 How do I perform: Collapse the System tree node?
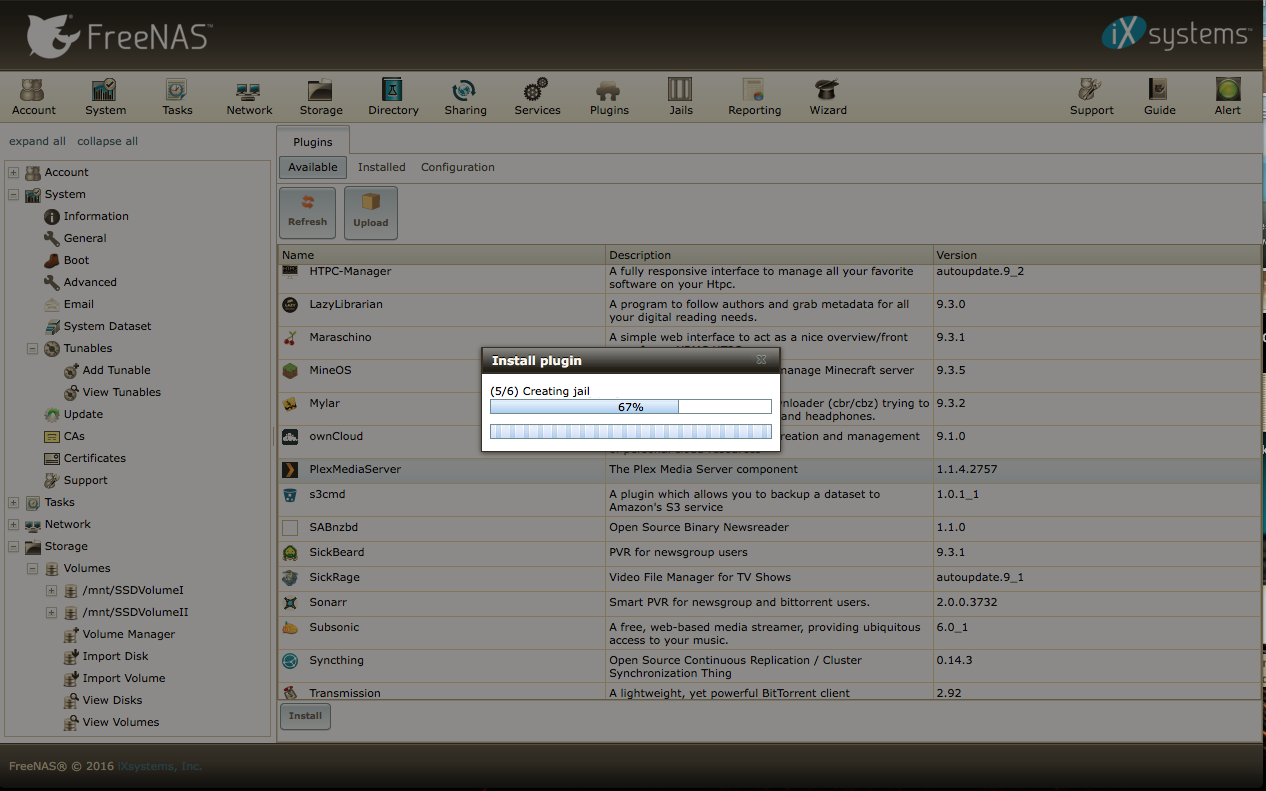14,194
